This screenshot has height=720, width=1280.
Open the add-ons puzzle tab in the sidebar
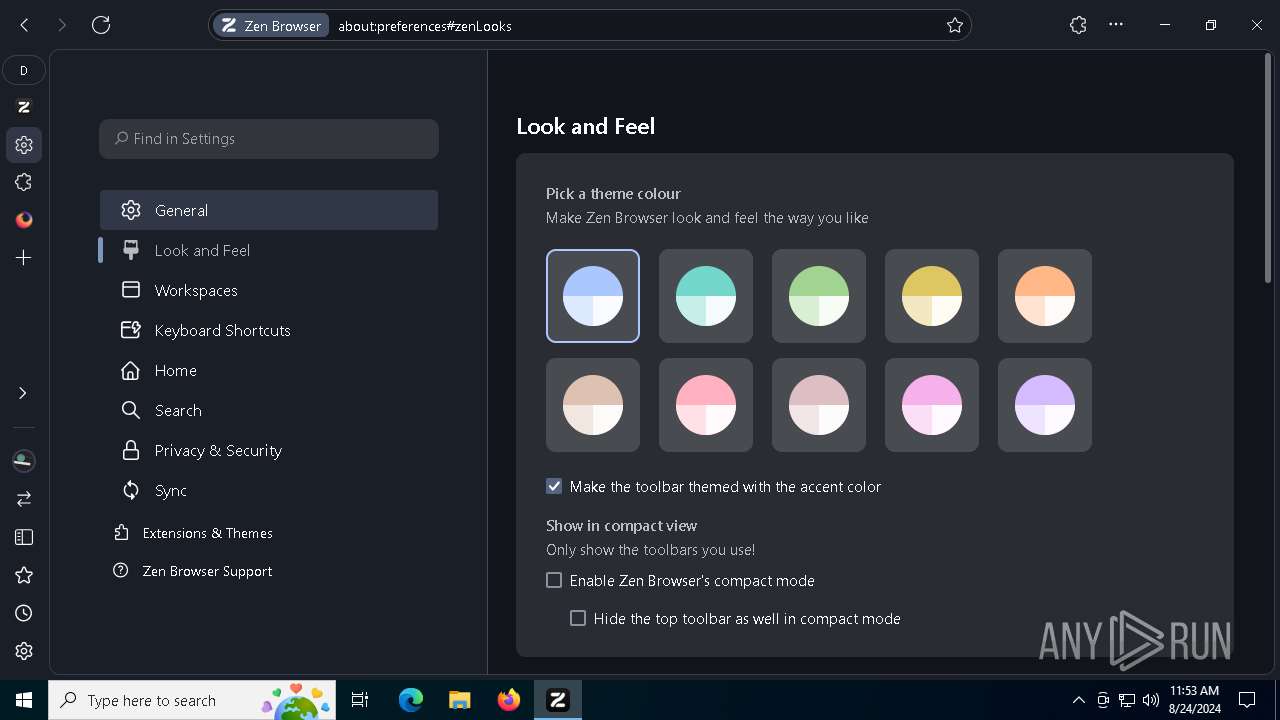pyautogui.click(x=24, y=182)
